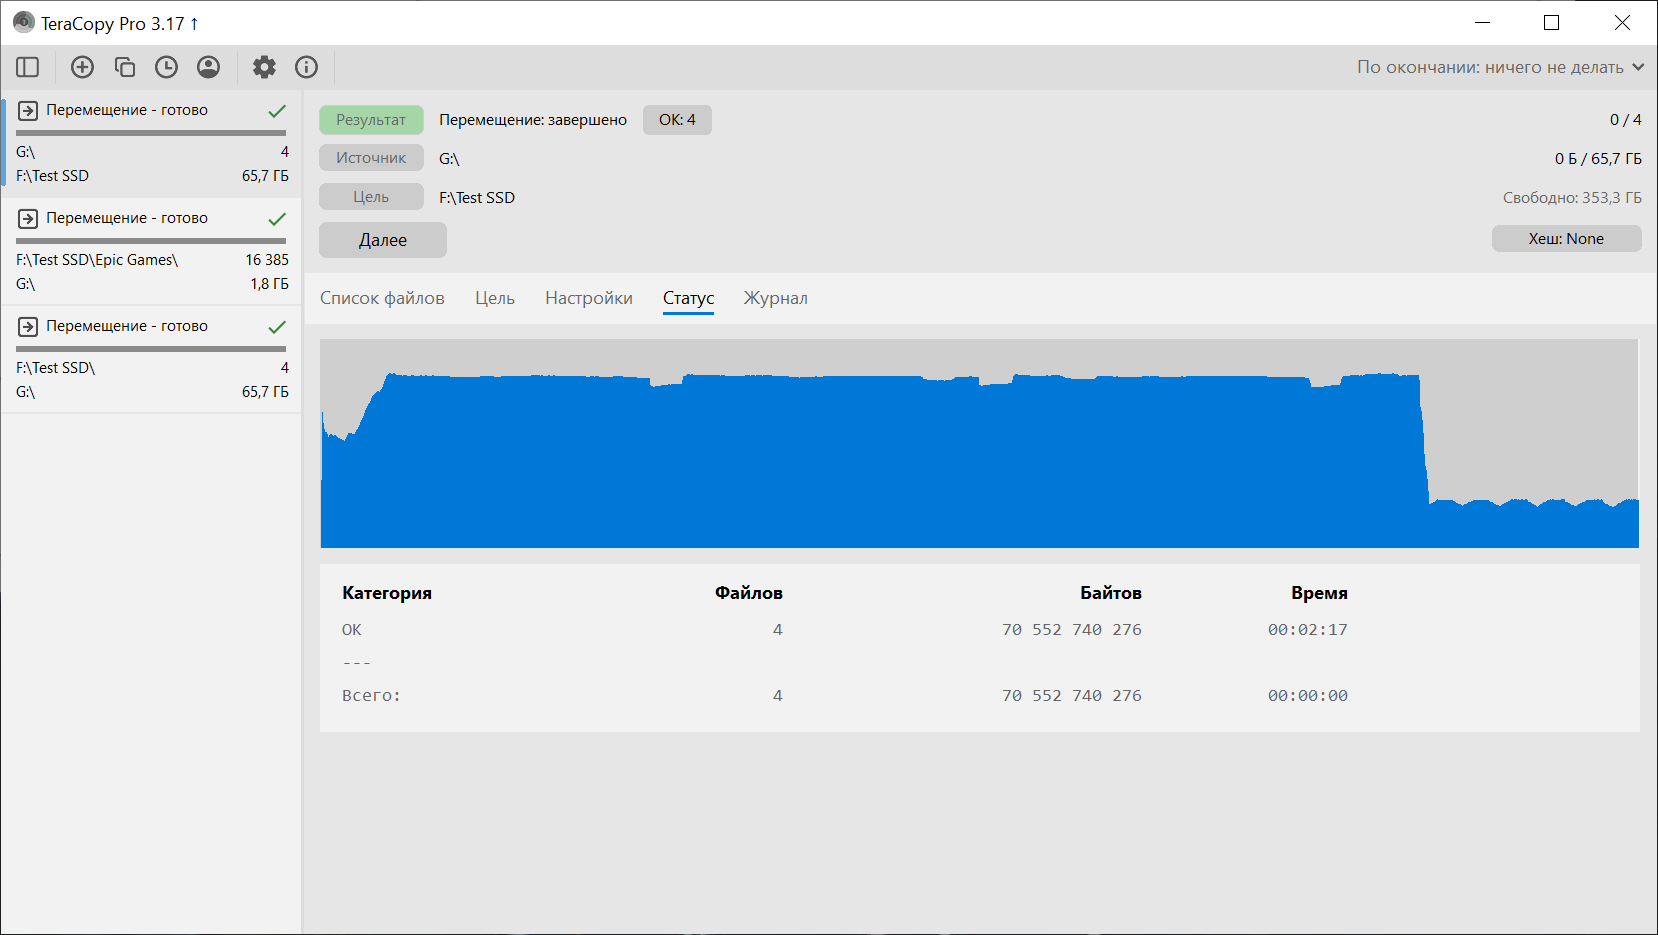Click the "0 Б / 65,7 ГБ" size text

(1598, 159)
